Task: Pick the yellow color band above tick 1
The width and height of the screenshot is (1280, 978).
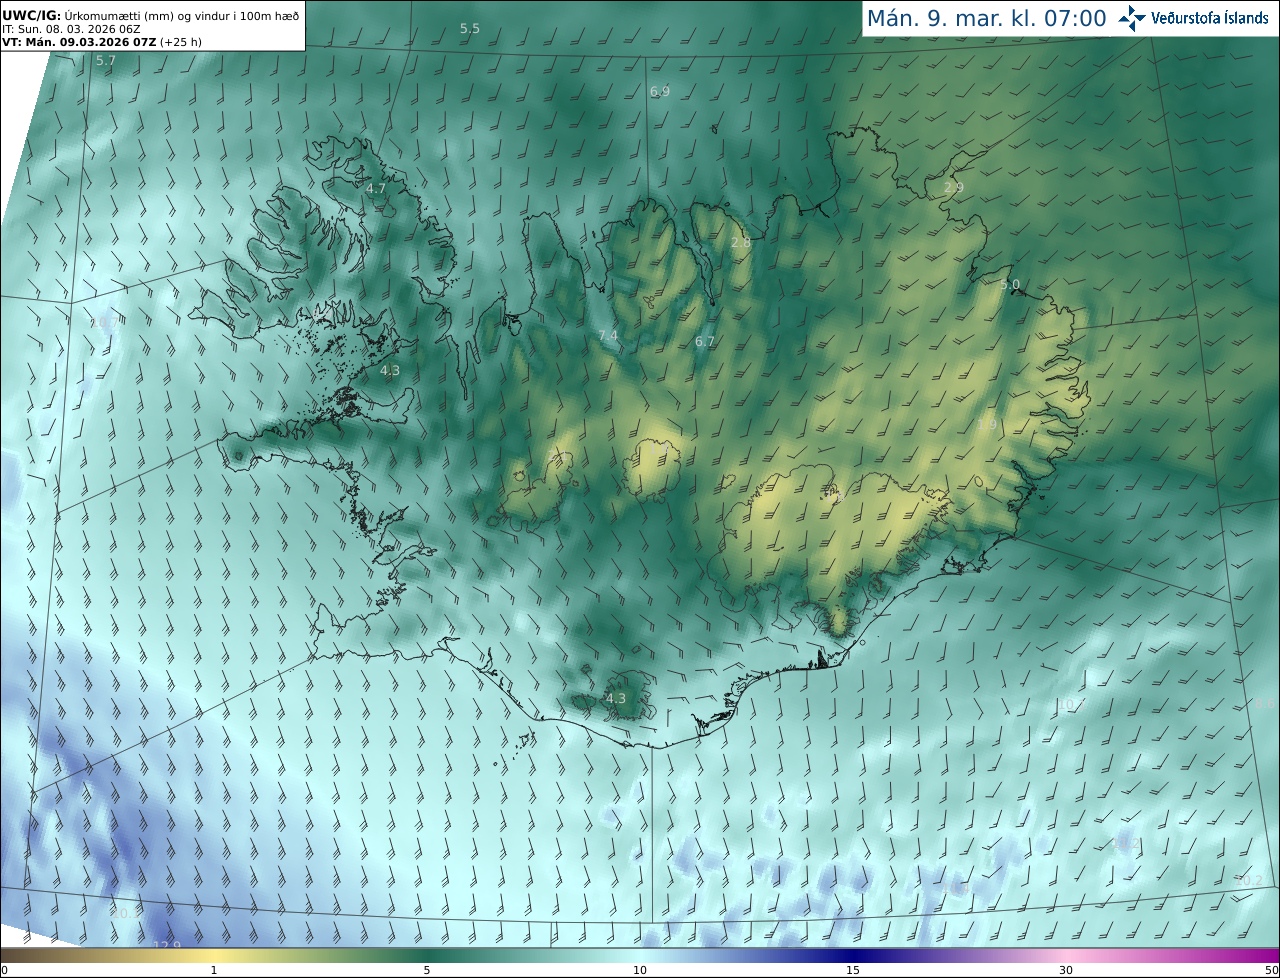Action: click(214, 955)
